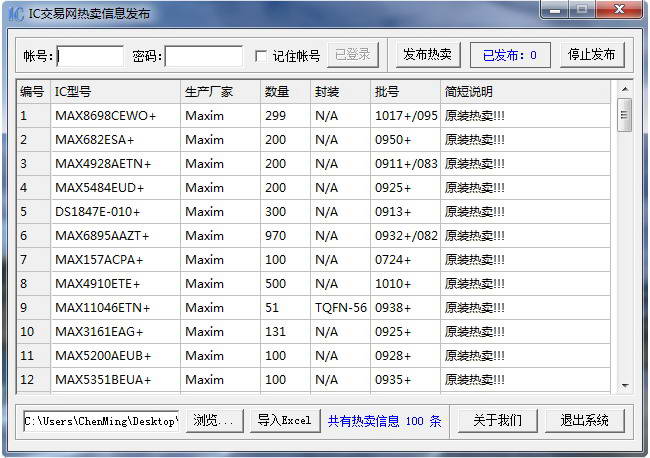Image resolution: width=650 pixels, height=458 pixels.
Task: Click the 数量 column header
Action: 285,92
